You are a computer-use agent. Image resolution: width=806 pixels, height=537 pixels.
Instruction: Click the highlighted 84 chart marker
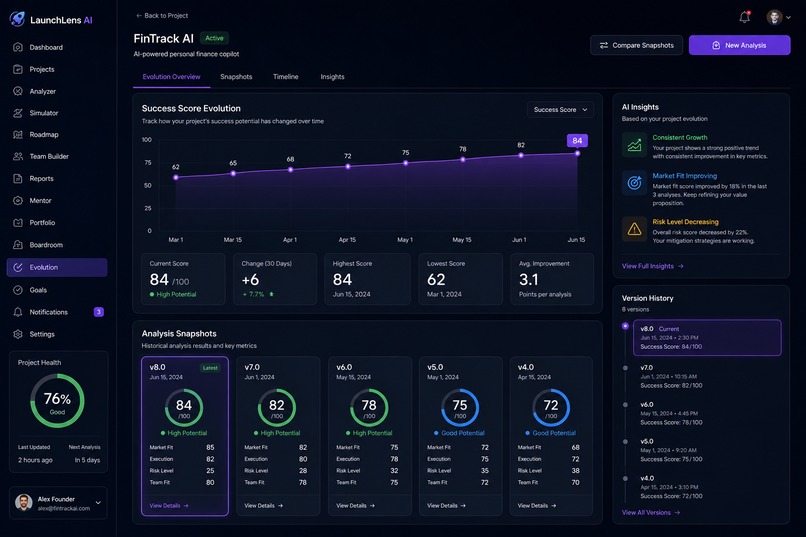click(577, 141)
